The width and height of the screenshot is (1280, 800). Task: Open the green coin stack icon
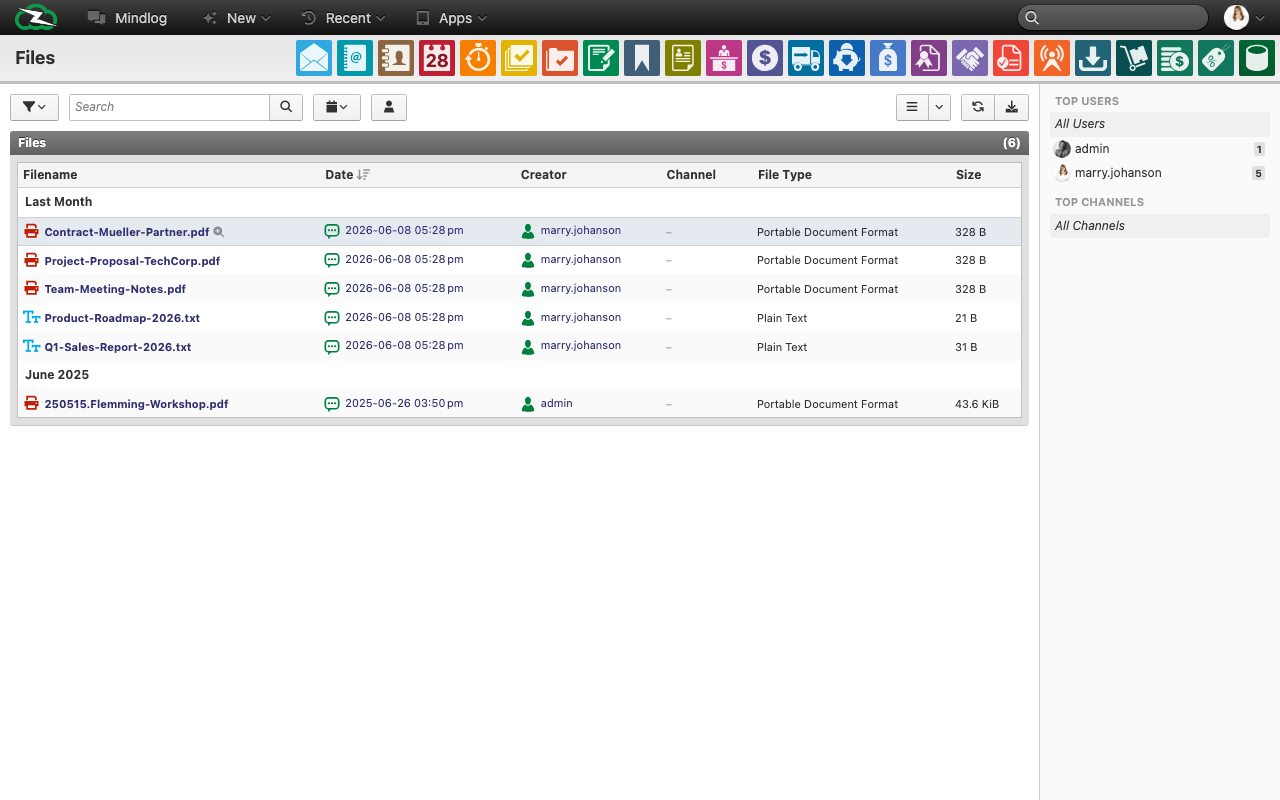point(1175,58)
